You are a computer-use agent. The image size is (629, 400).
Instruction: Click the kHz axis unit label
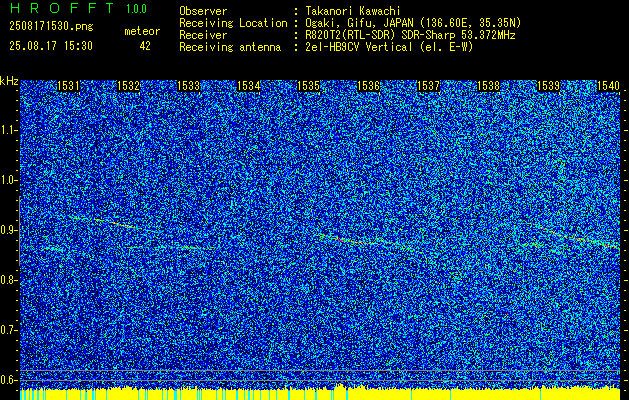[9, 81]
